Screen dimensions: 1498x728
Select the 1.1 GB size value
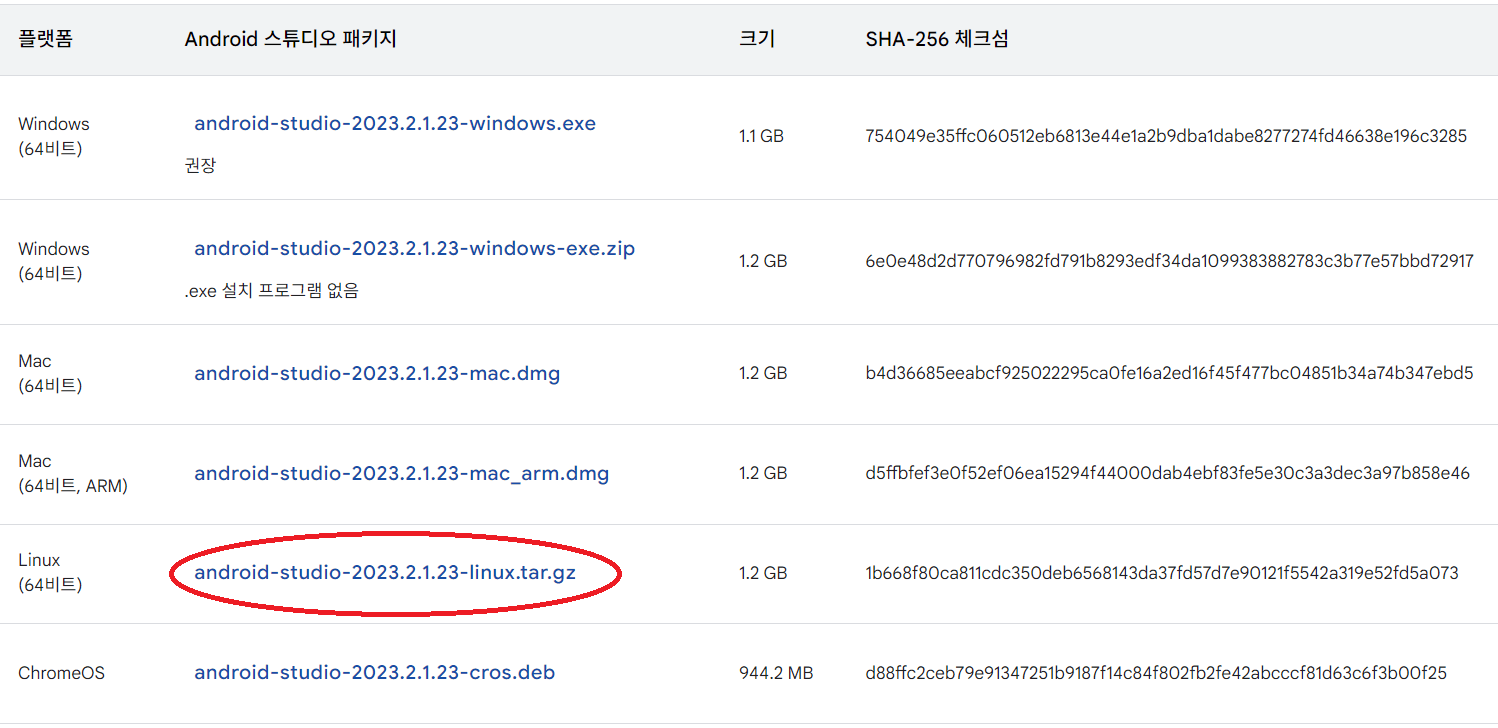(761, 136)
